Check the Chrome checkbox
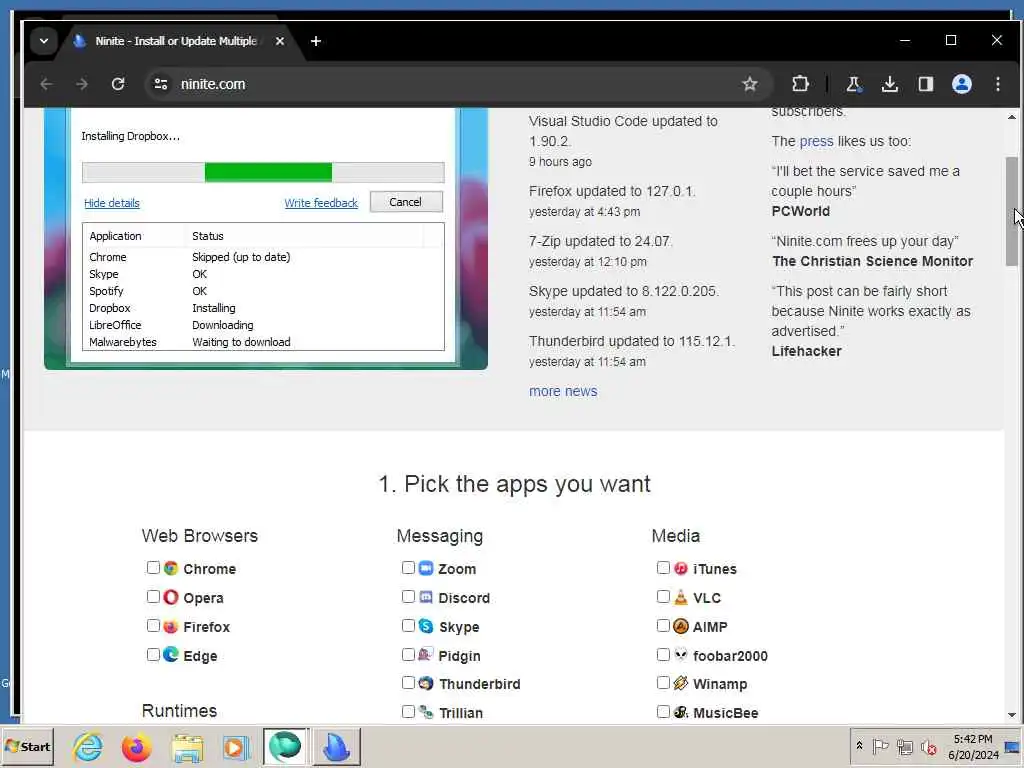 pos(153,568)
